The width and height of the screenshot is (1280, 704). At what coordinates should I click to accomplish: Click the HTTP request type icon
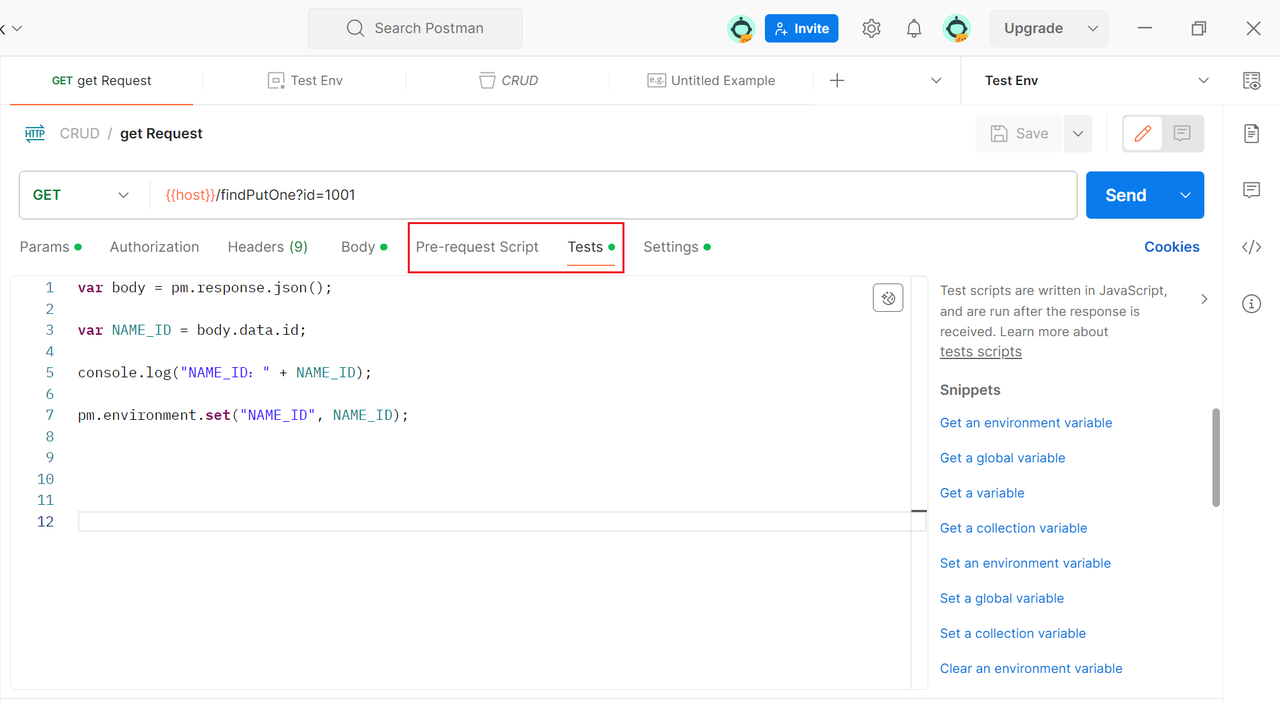click(35, 133)
